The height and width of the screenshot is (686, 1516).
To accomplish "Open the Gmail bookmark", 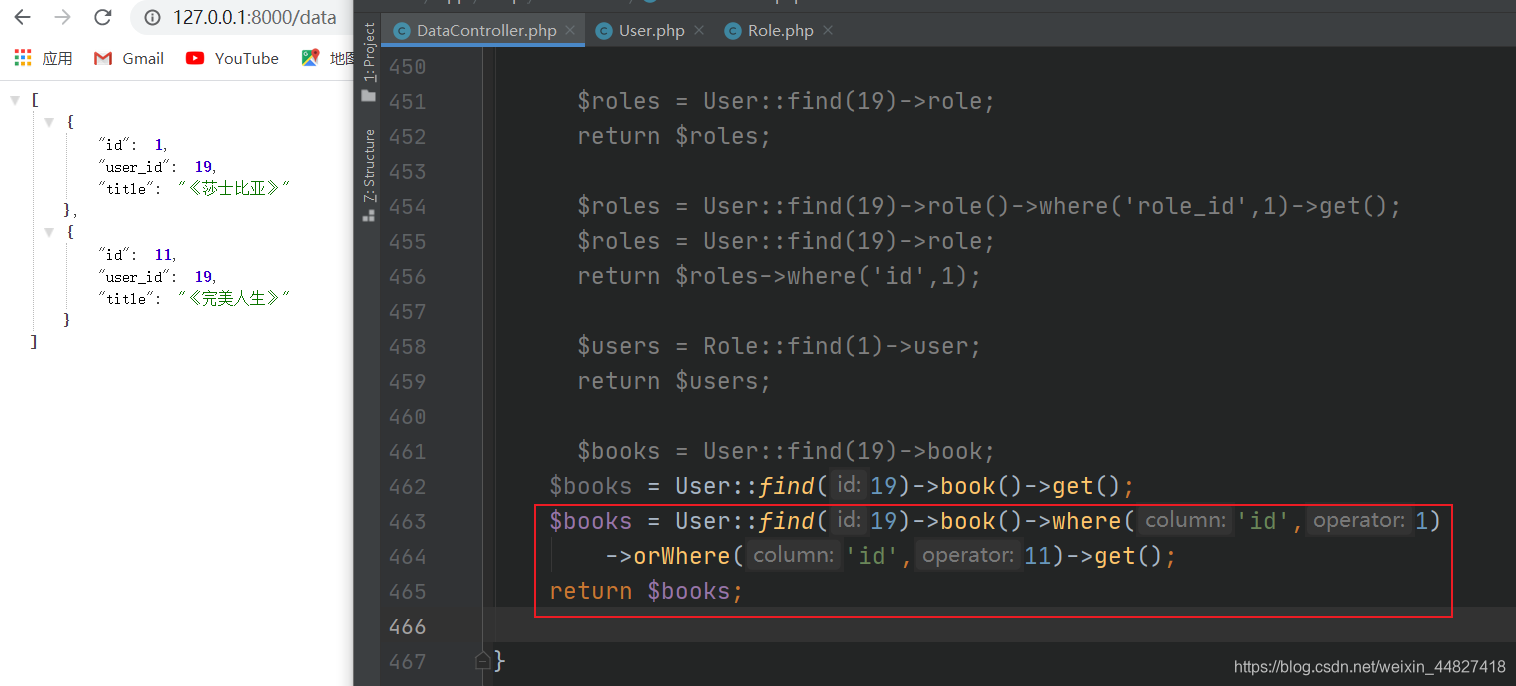I will (x=129, y=58).
